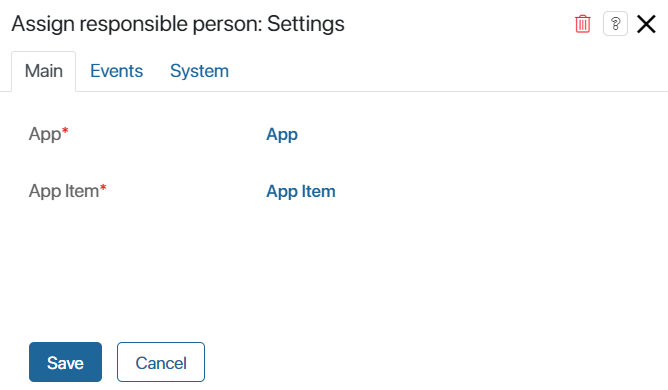Switch to the Events tab
This screenshot has width=668, height=390.
116,71
